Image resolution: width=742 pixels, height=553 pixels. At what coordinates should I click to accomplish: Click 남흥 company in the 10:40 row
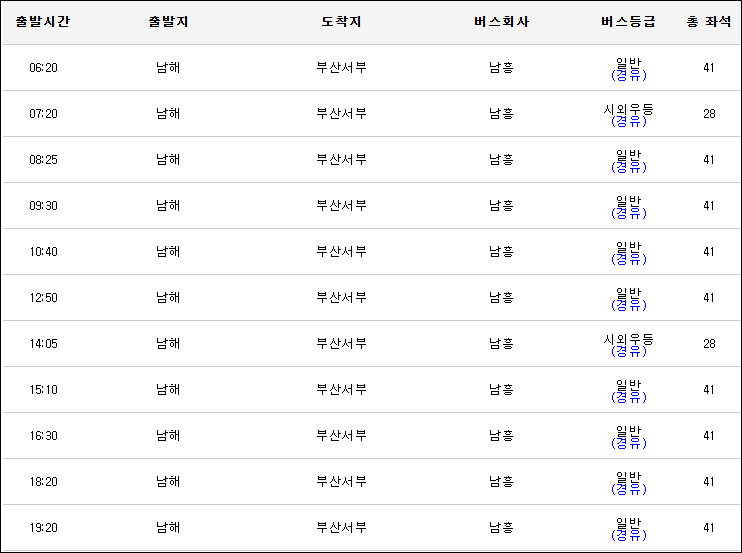coord(502,251)
